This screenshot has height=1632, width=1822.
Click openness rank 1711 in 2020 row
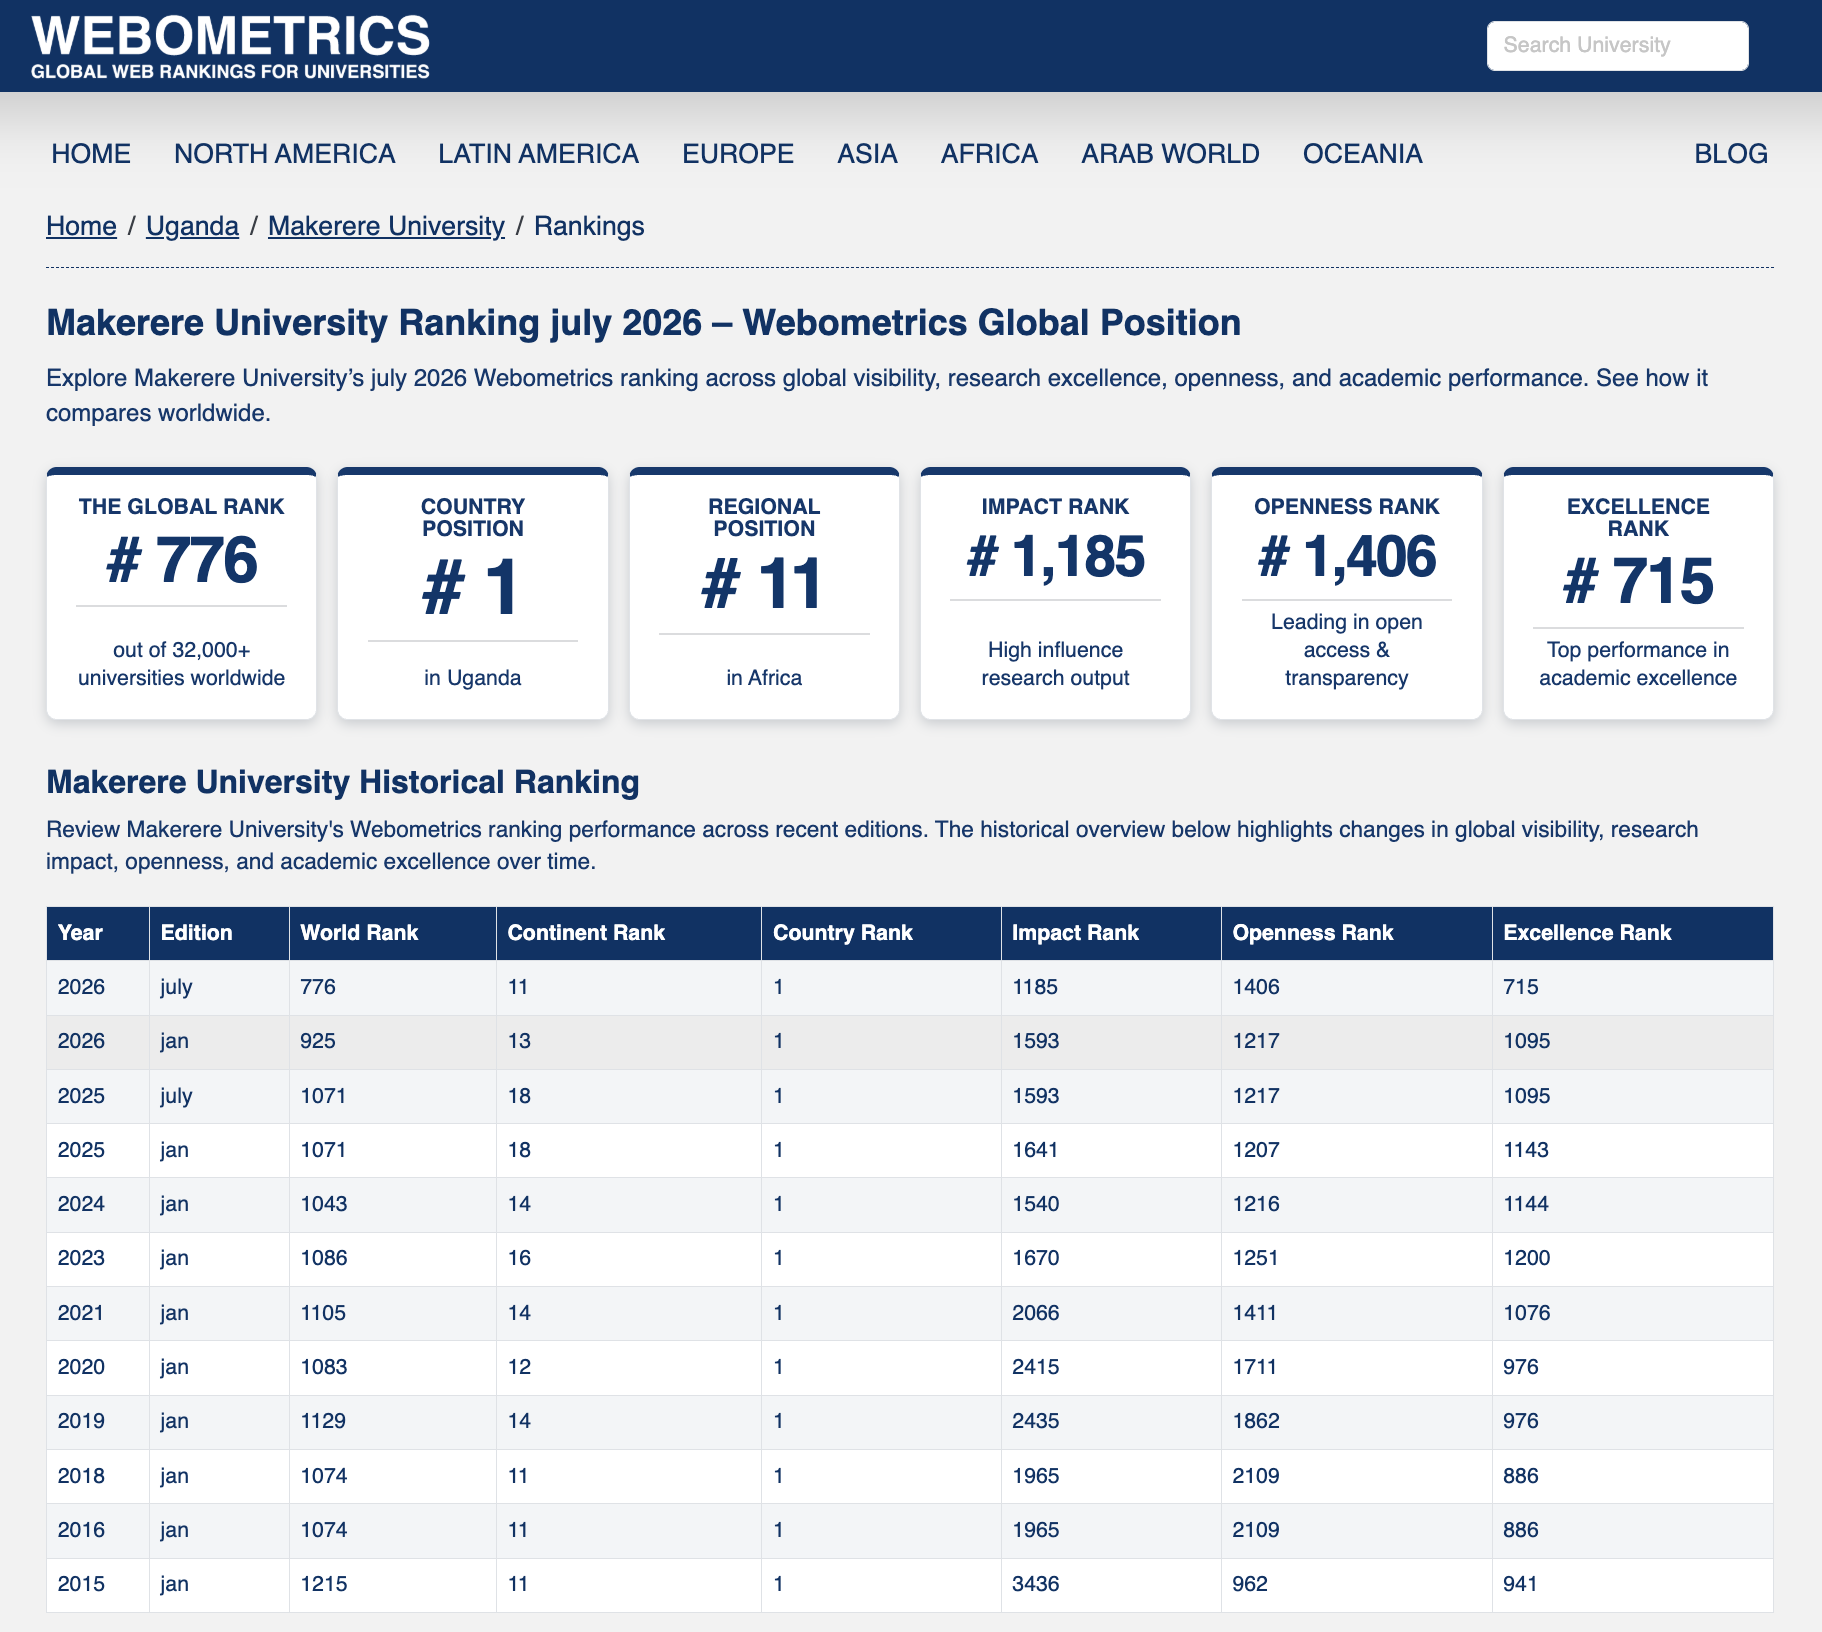pyautogui.click(x=1357, y=1367)
